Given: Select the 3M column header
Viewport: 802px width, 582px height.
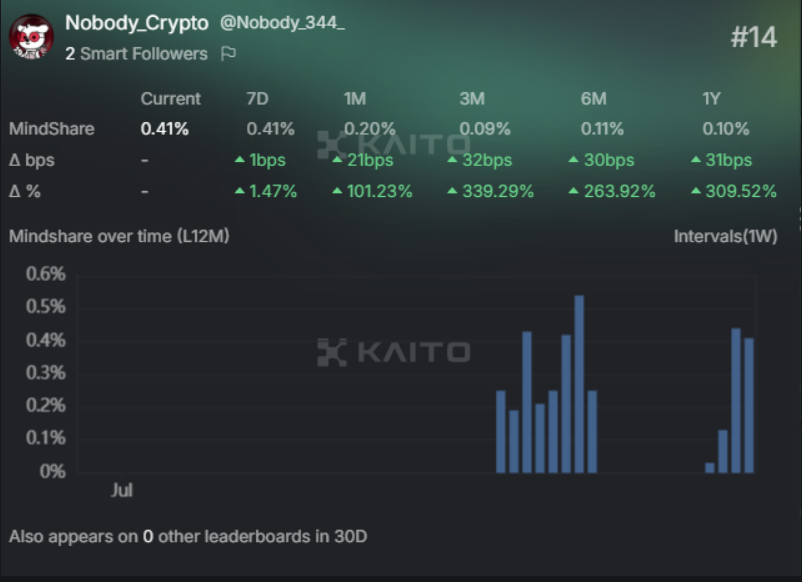Looking at the screenshot, I should 472,98.
